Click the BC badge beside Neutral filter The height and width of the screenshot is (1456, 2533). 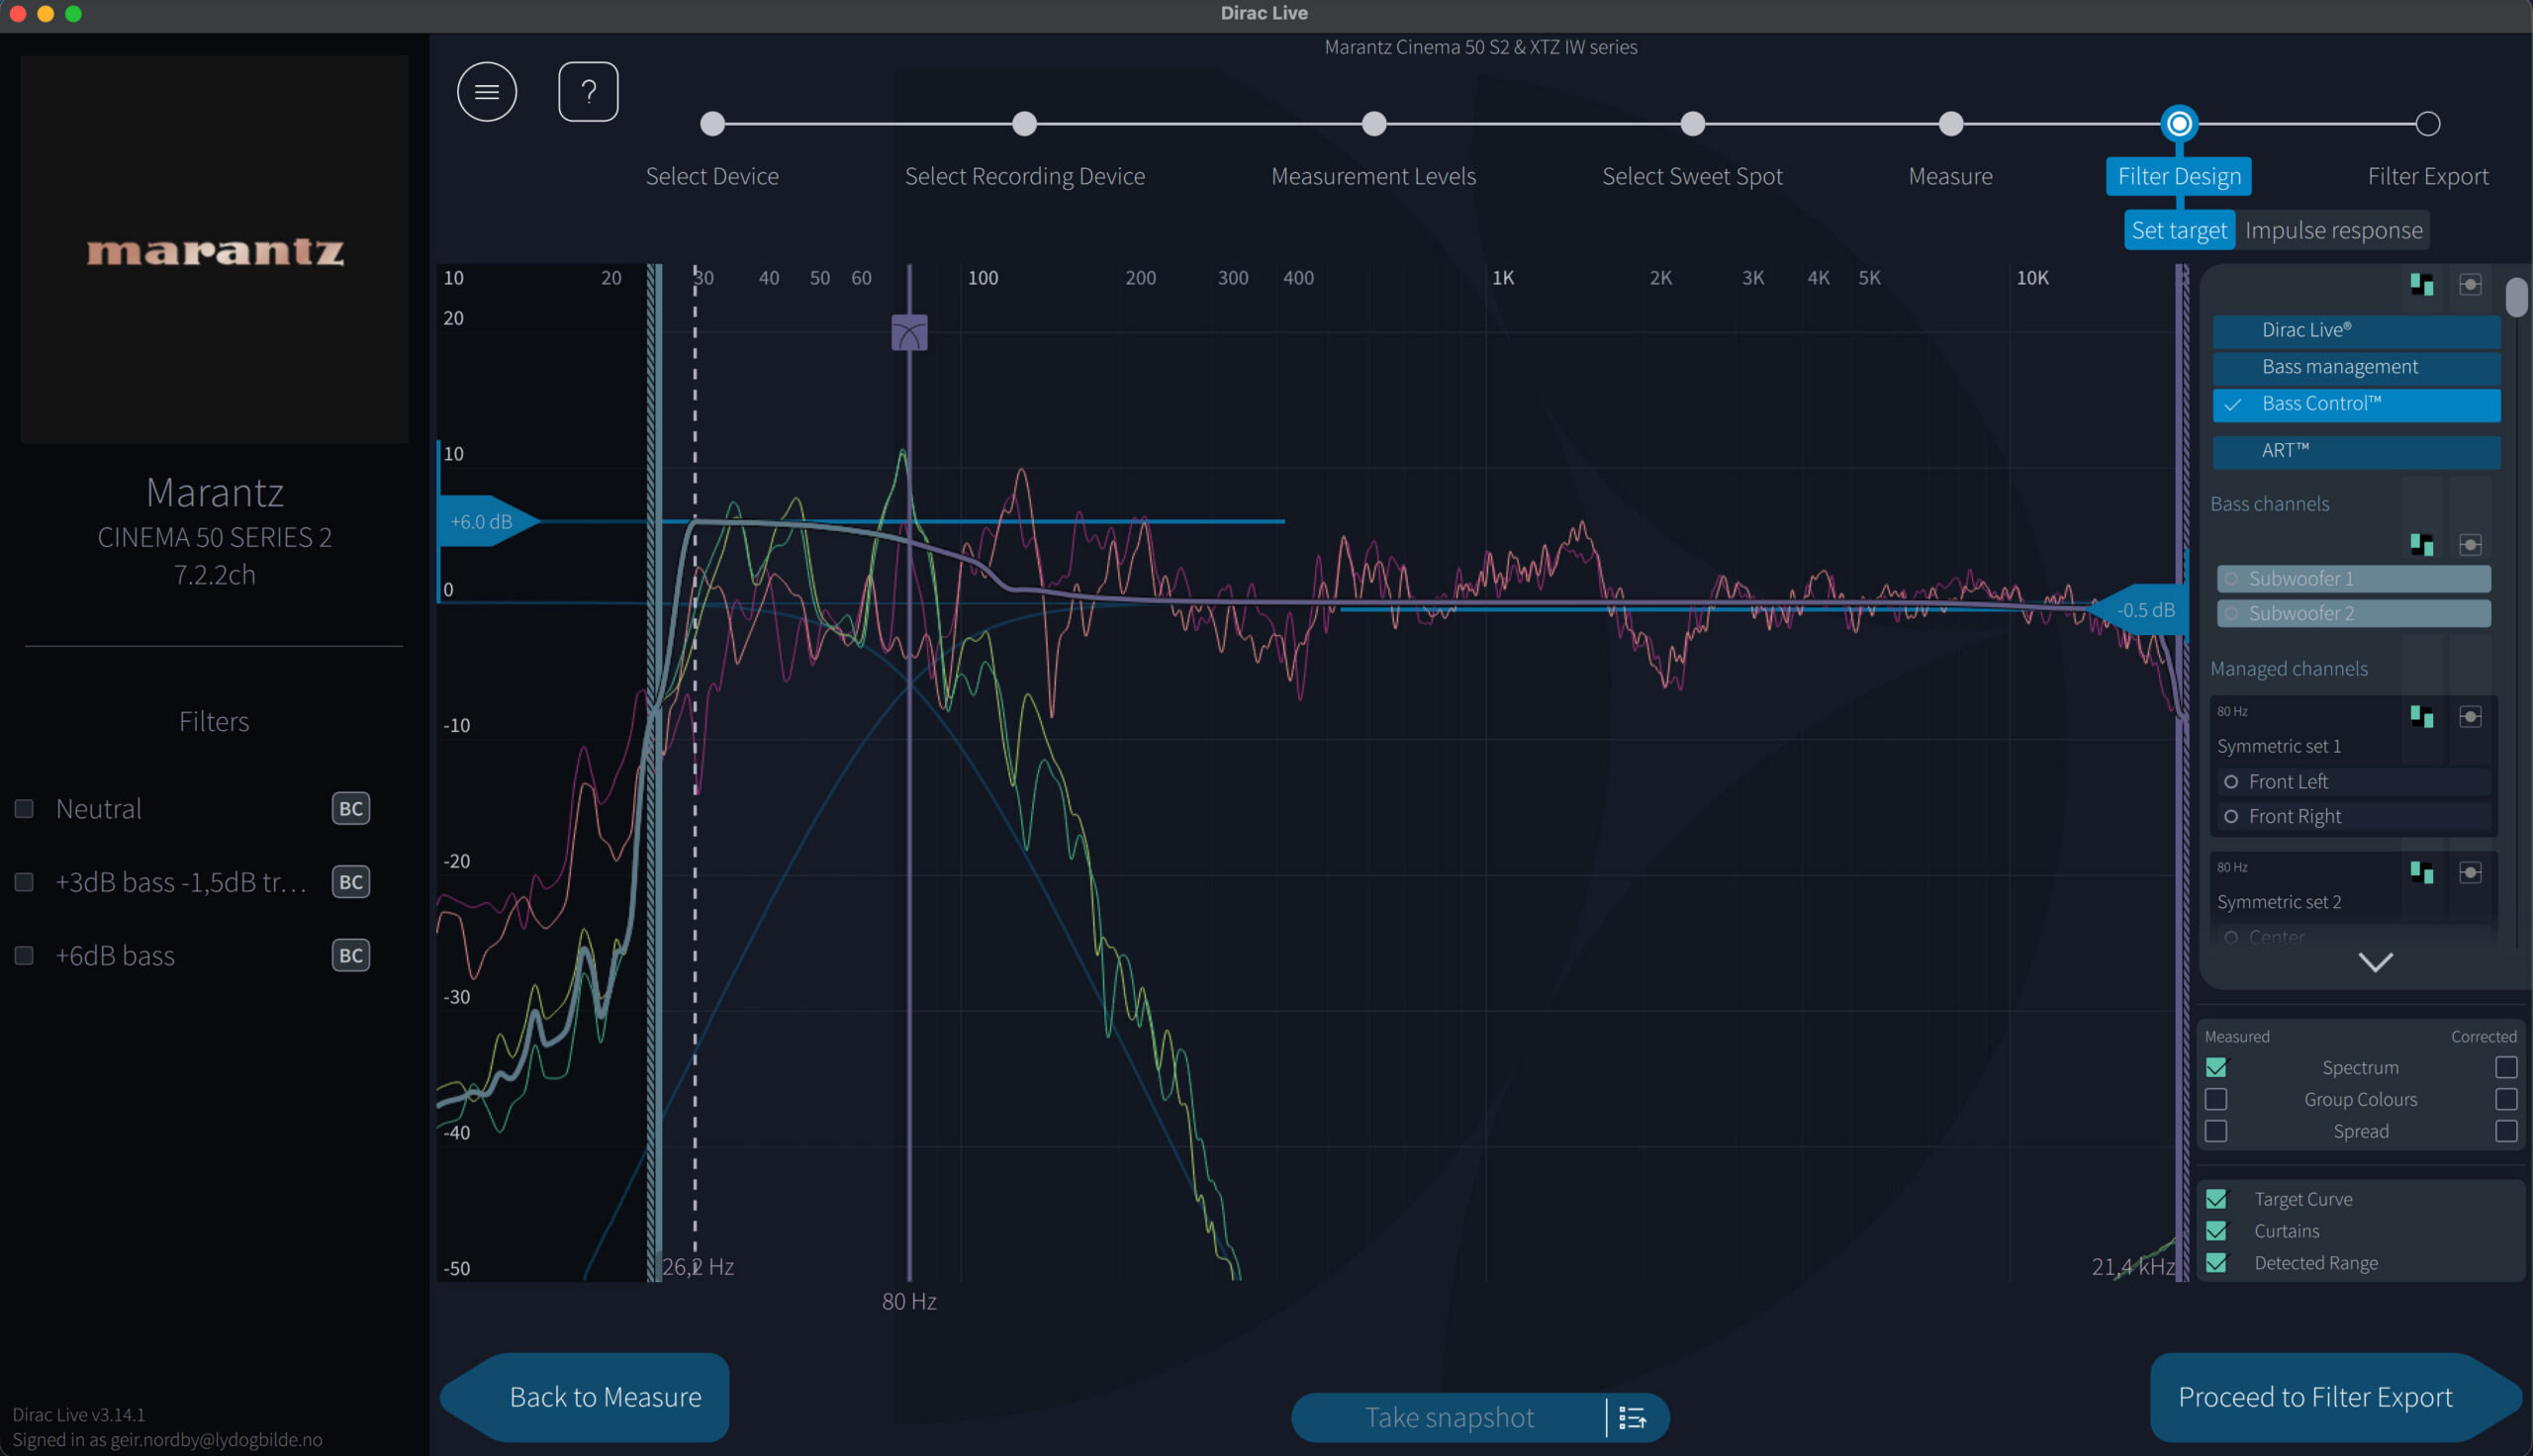(x=351, y=809)
